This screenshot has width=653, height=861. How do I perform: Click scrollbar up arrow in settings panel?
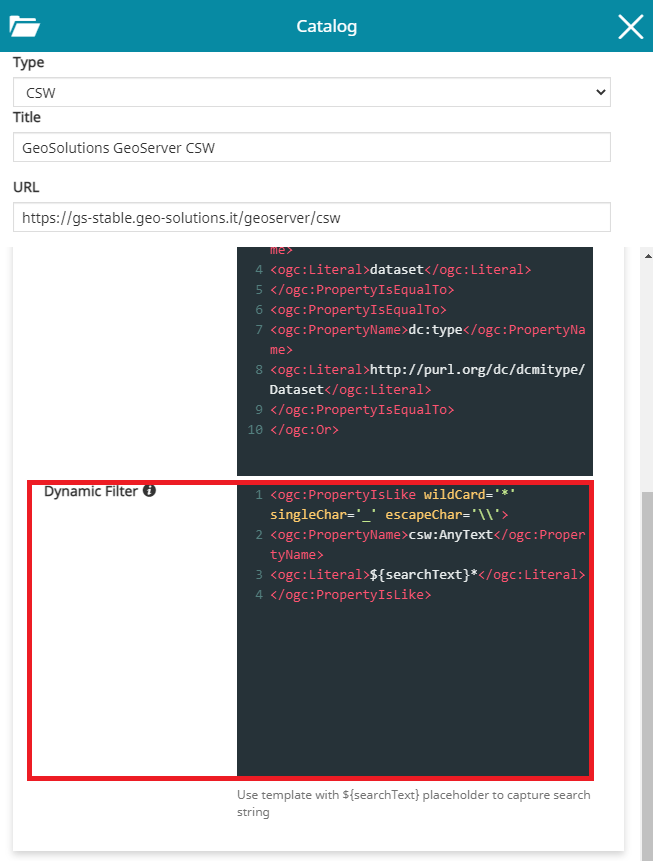(x=645, y=255)
